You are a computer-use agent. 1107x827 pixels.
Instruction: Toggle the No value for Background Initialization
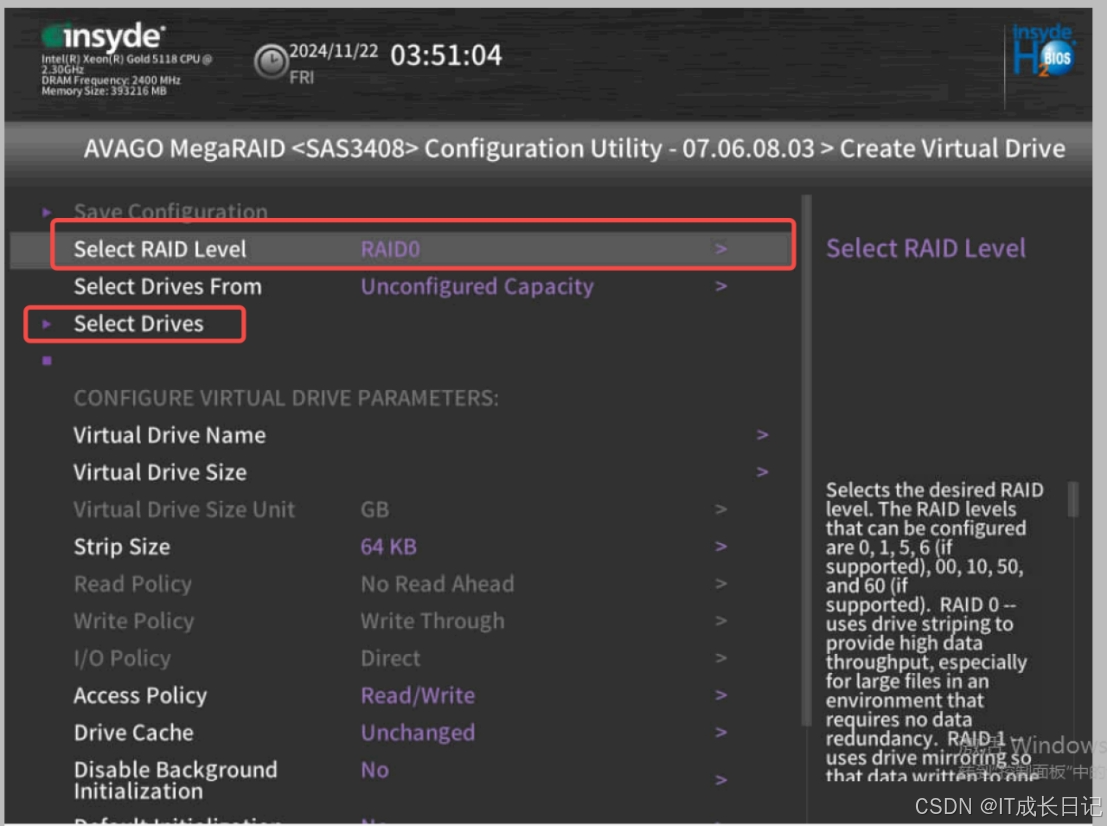point(375,771)
